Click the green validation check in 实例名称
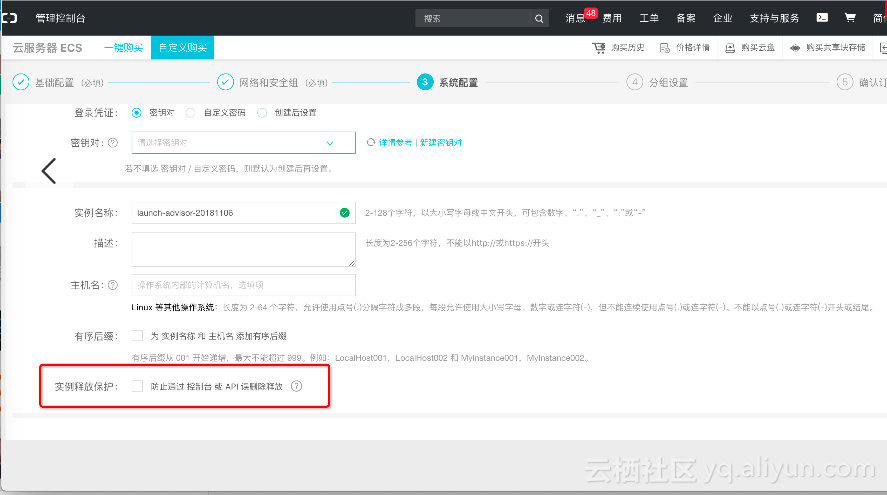Viewport: 887px width, 495px height. click(x=345, y=213)
